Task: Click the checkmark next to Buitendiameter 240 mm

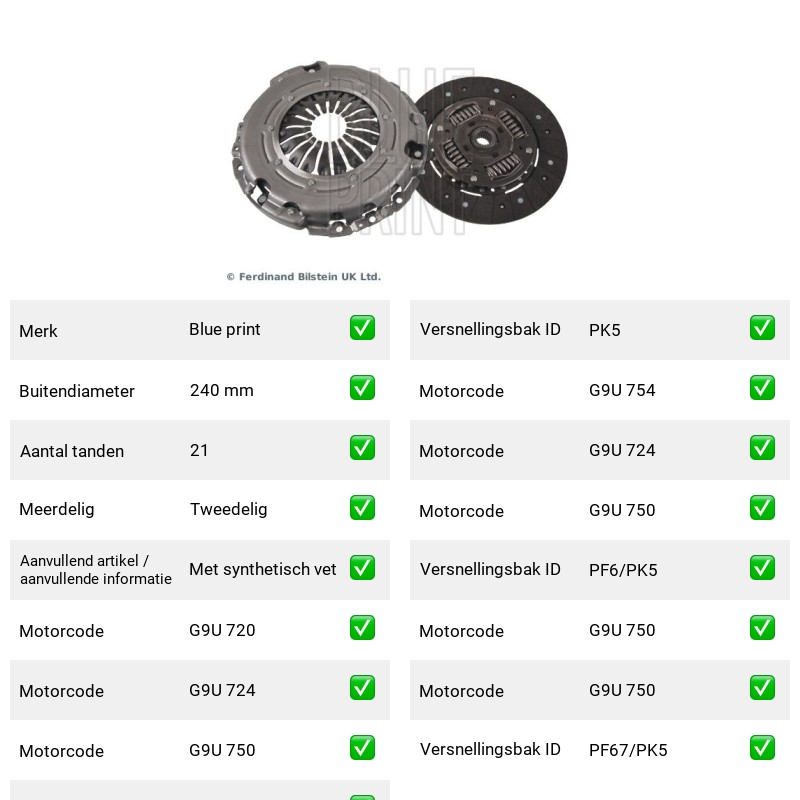Action: [362, 388]
